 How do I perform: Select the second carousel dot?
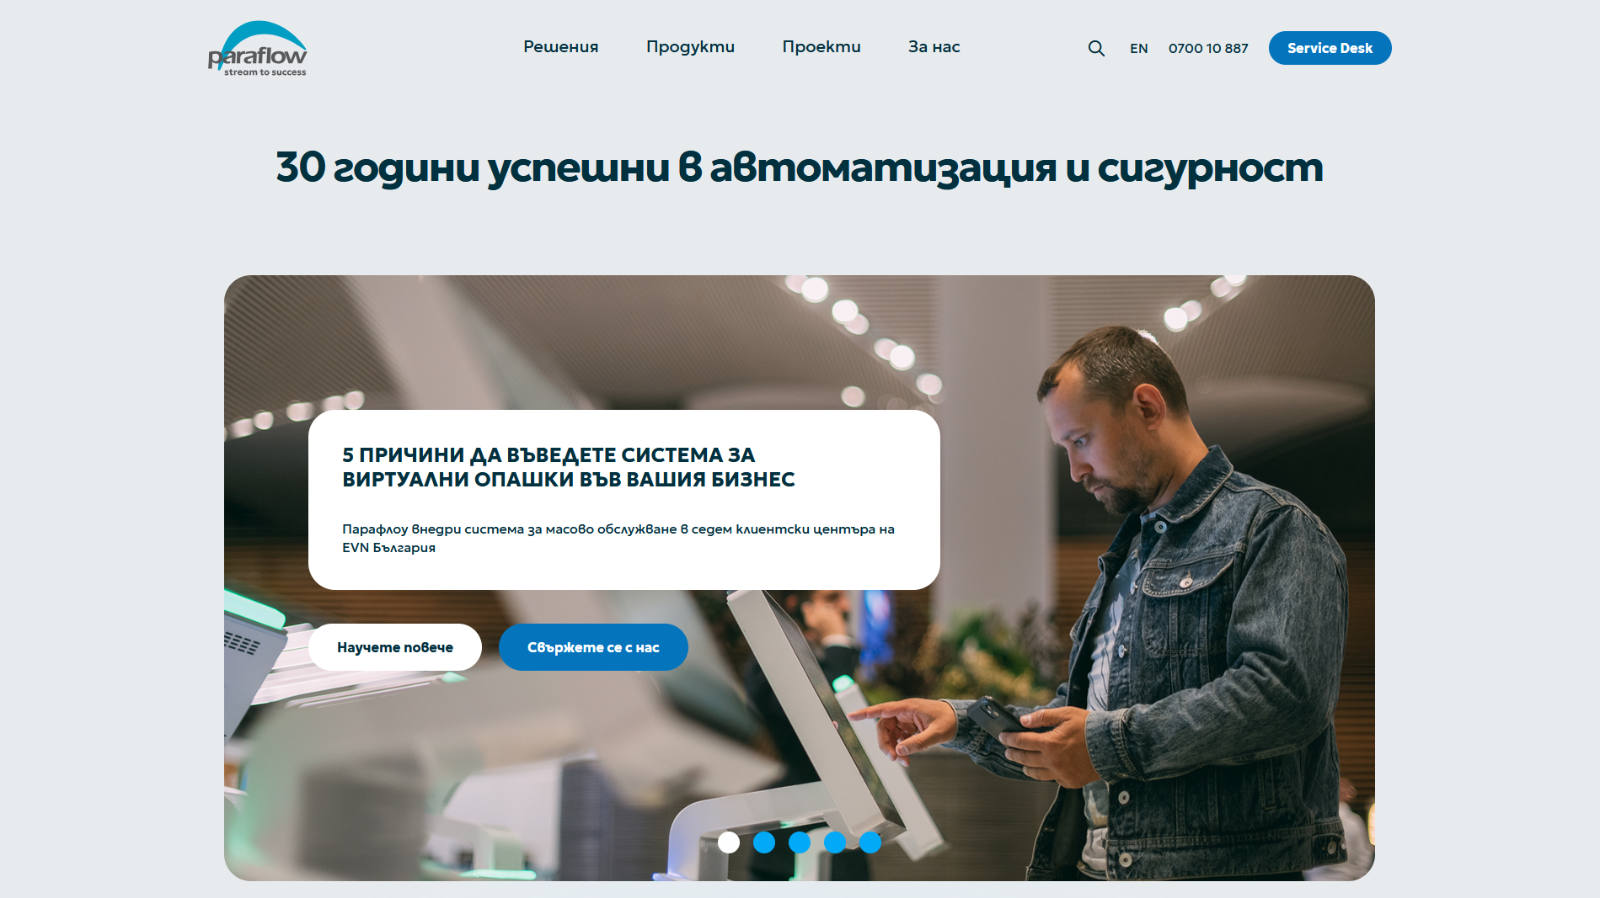point(764,842)
